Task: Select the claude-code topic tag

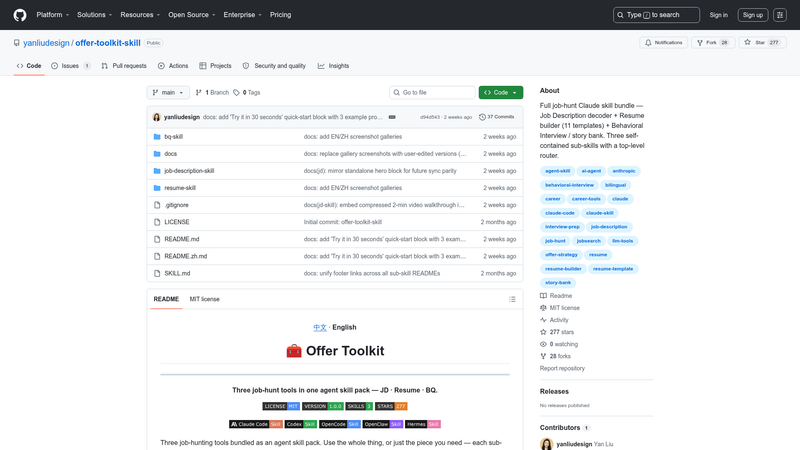Action: pos(560,213)
